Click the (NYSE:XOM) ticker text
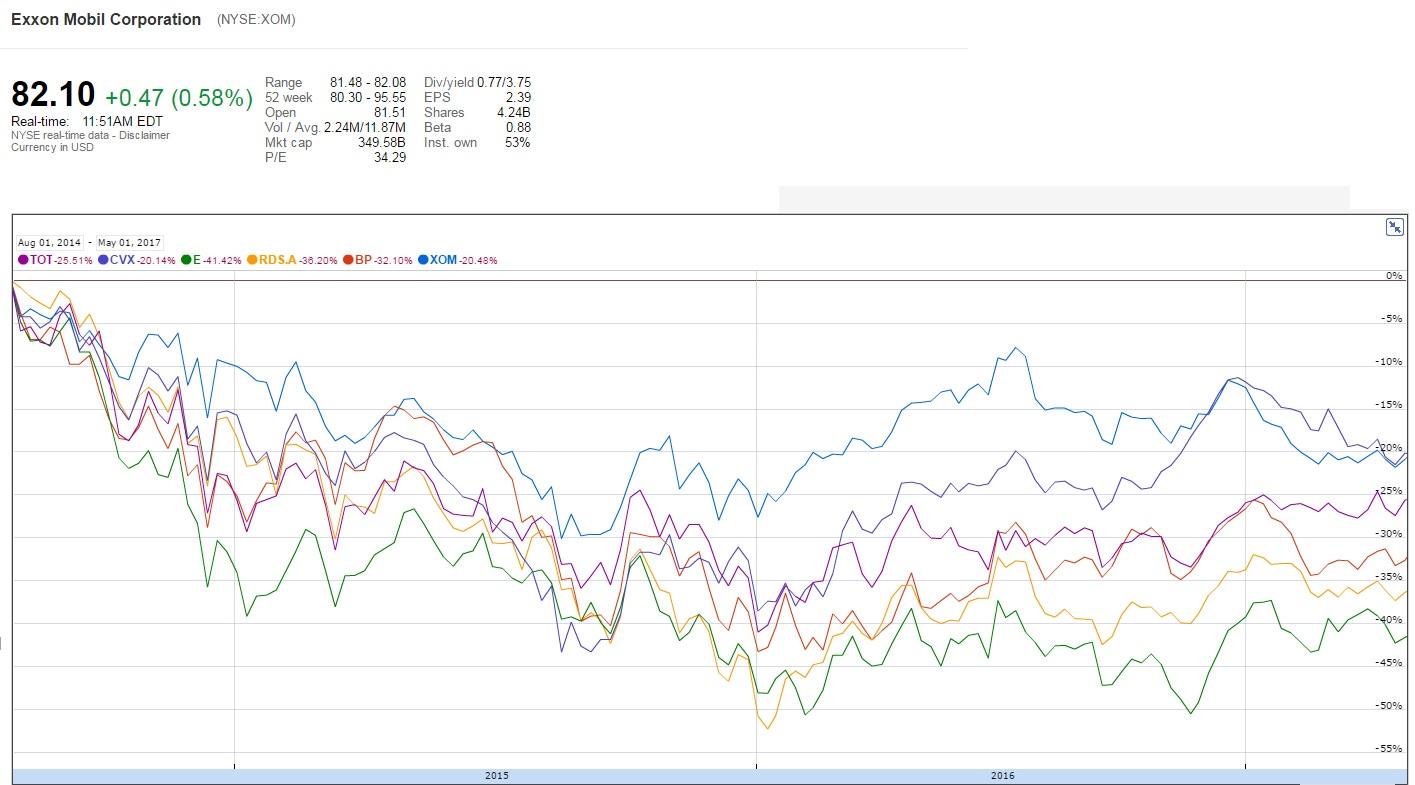The height and width of the screenshot is (785, 1415). (256, 19)
